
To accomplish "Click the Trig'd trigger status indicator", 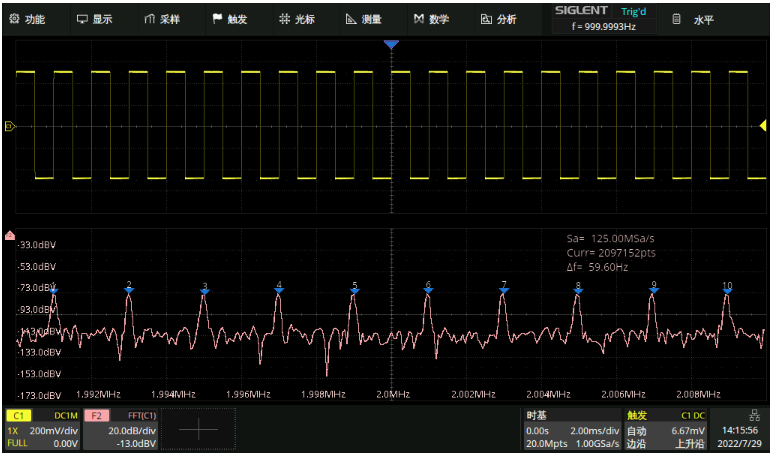I will coord(633,12).
